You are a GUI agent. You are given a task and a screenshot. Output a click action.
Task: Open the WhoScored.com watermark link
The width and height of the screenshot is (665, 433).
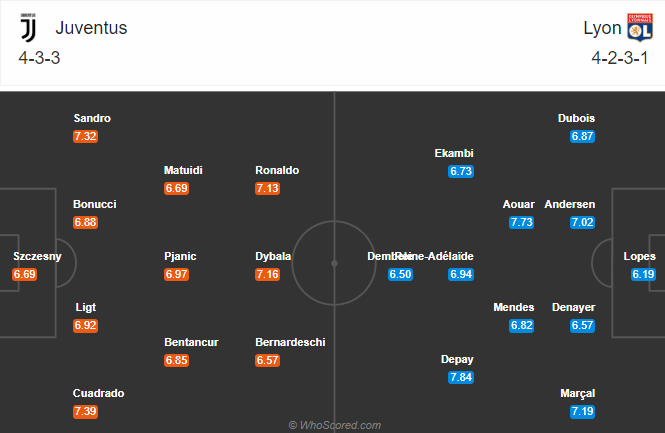pos(335,425)
